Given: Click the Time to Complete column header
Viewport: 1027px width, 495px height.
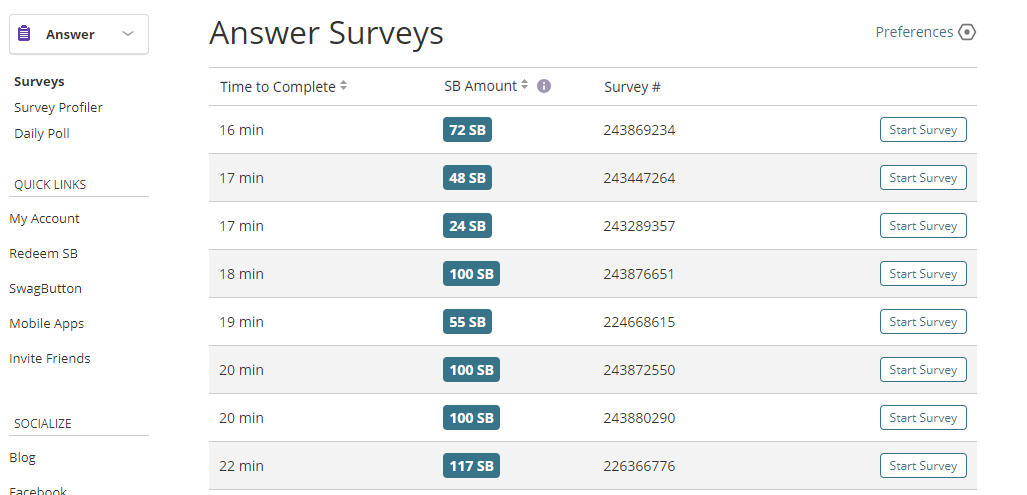Looking at the screenshot, I should point(277,87).
